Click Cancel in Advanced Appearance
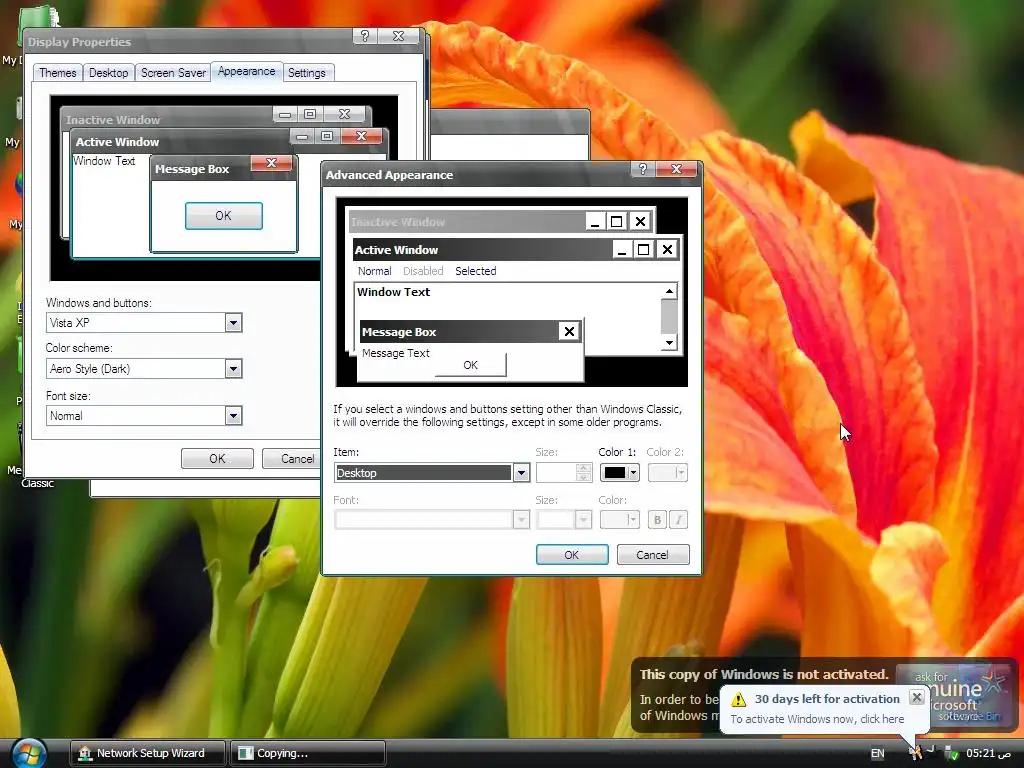 pos(652,554)
